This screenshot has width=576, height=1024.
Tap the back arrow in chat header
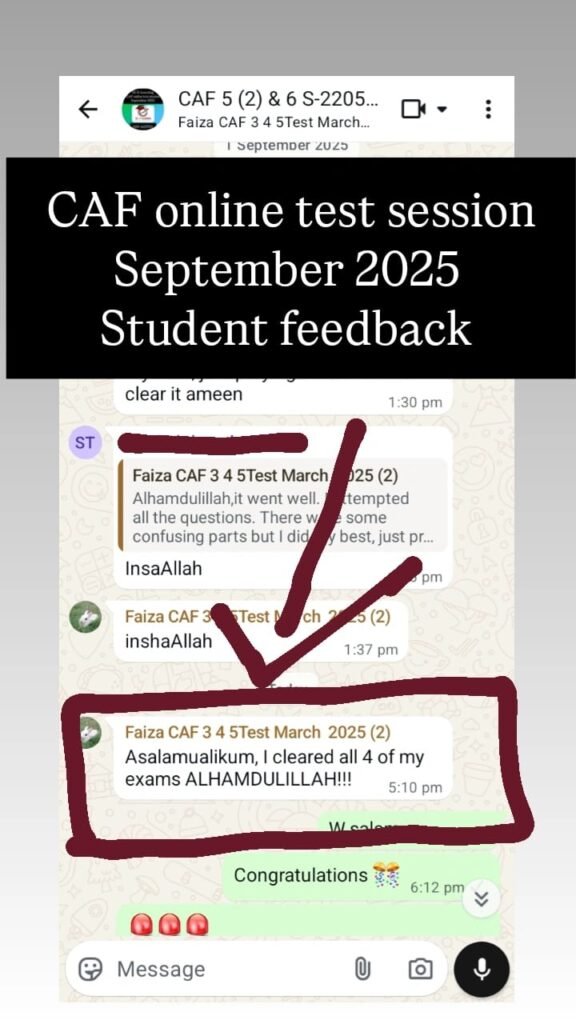tap(88, 109)
